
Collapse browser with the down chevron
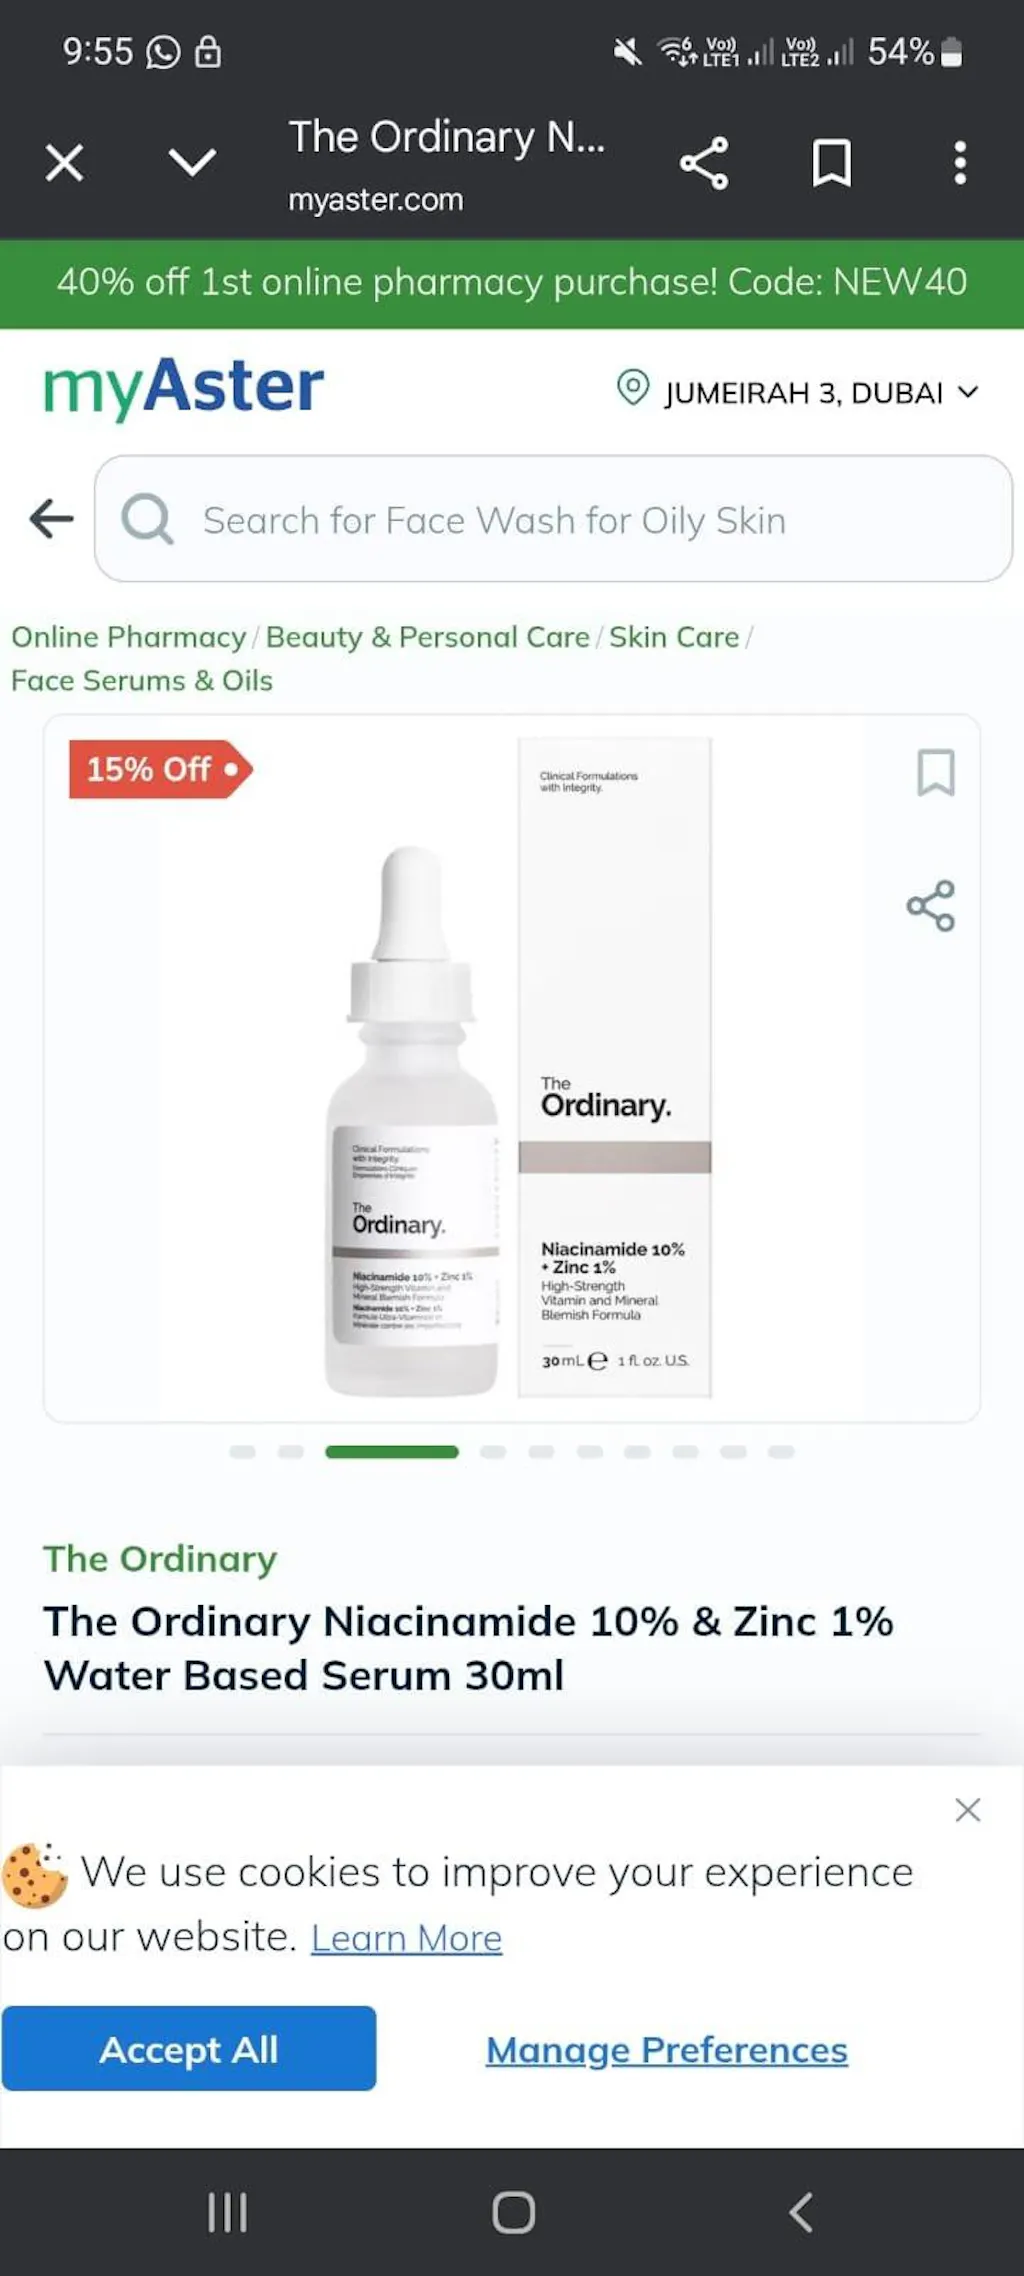(192, 162)
